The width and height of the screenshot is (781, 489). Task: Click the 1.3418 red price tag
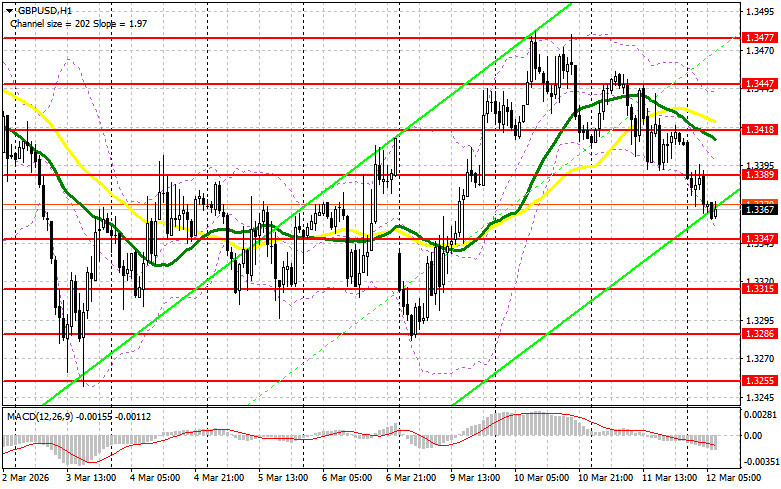tap(758, 130)
